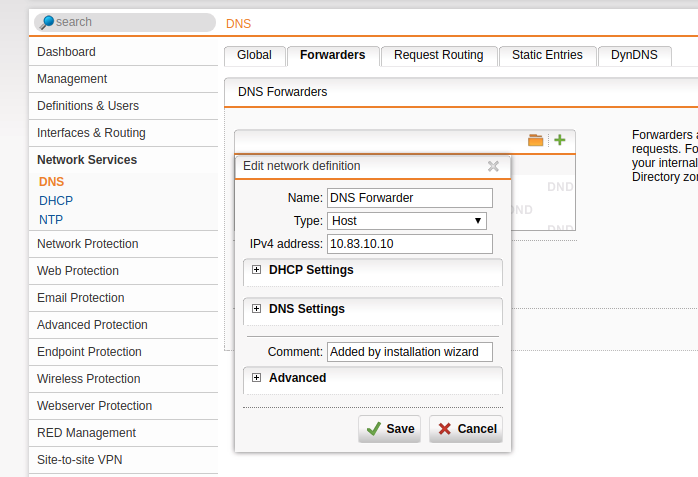Click the orange folder icon above the list
698x477 pixels.
click(535, 140)
